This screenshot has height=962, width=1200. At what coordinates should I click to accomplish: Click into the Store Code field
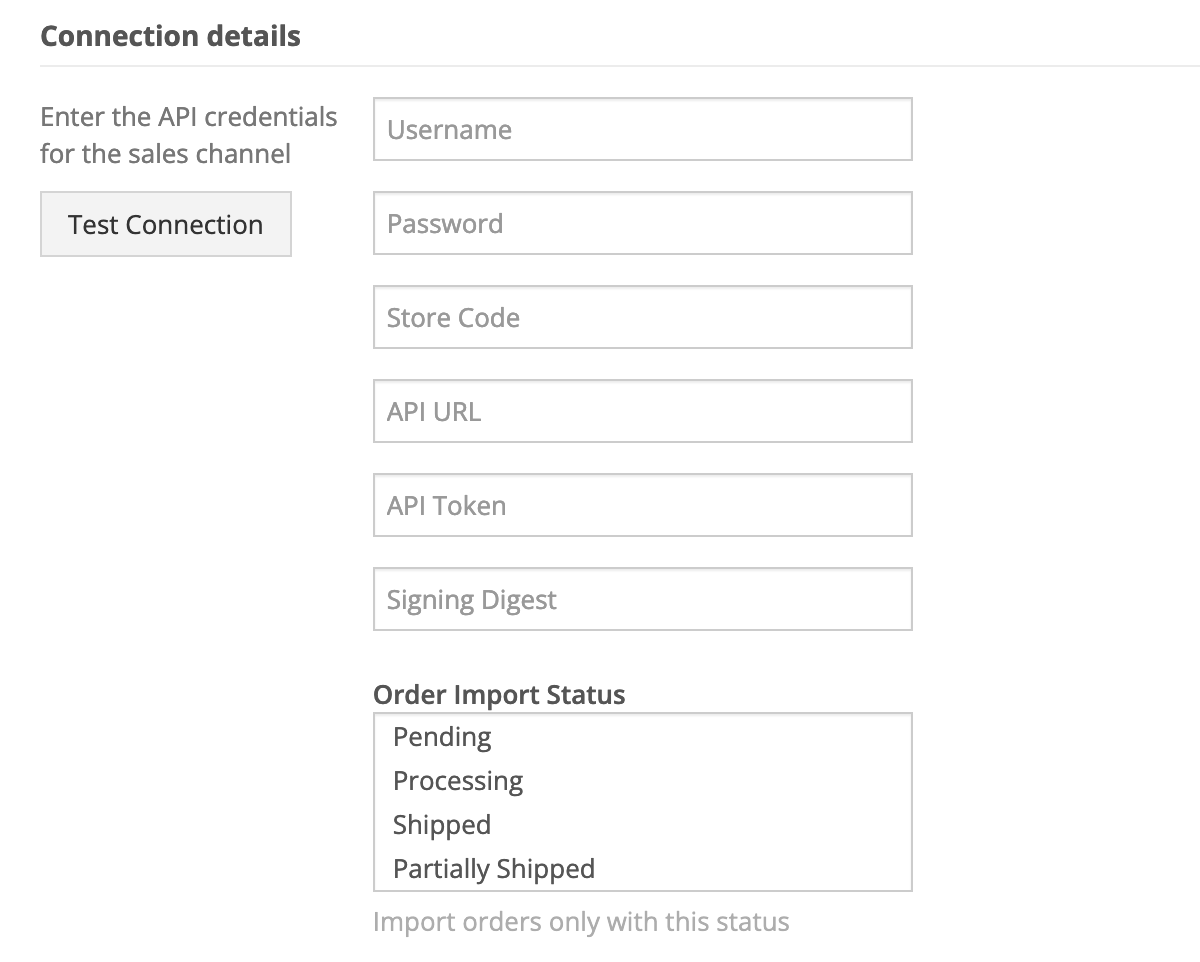pos(642,317)
